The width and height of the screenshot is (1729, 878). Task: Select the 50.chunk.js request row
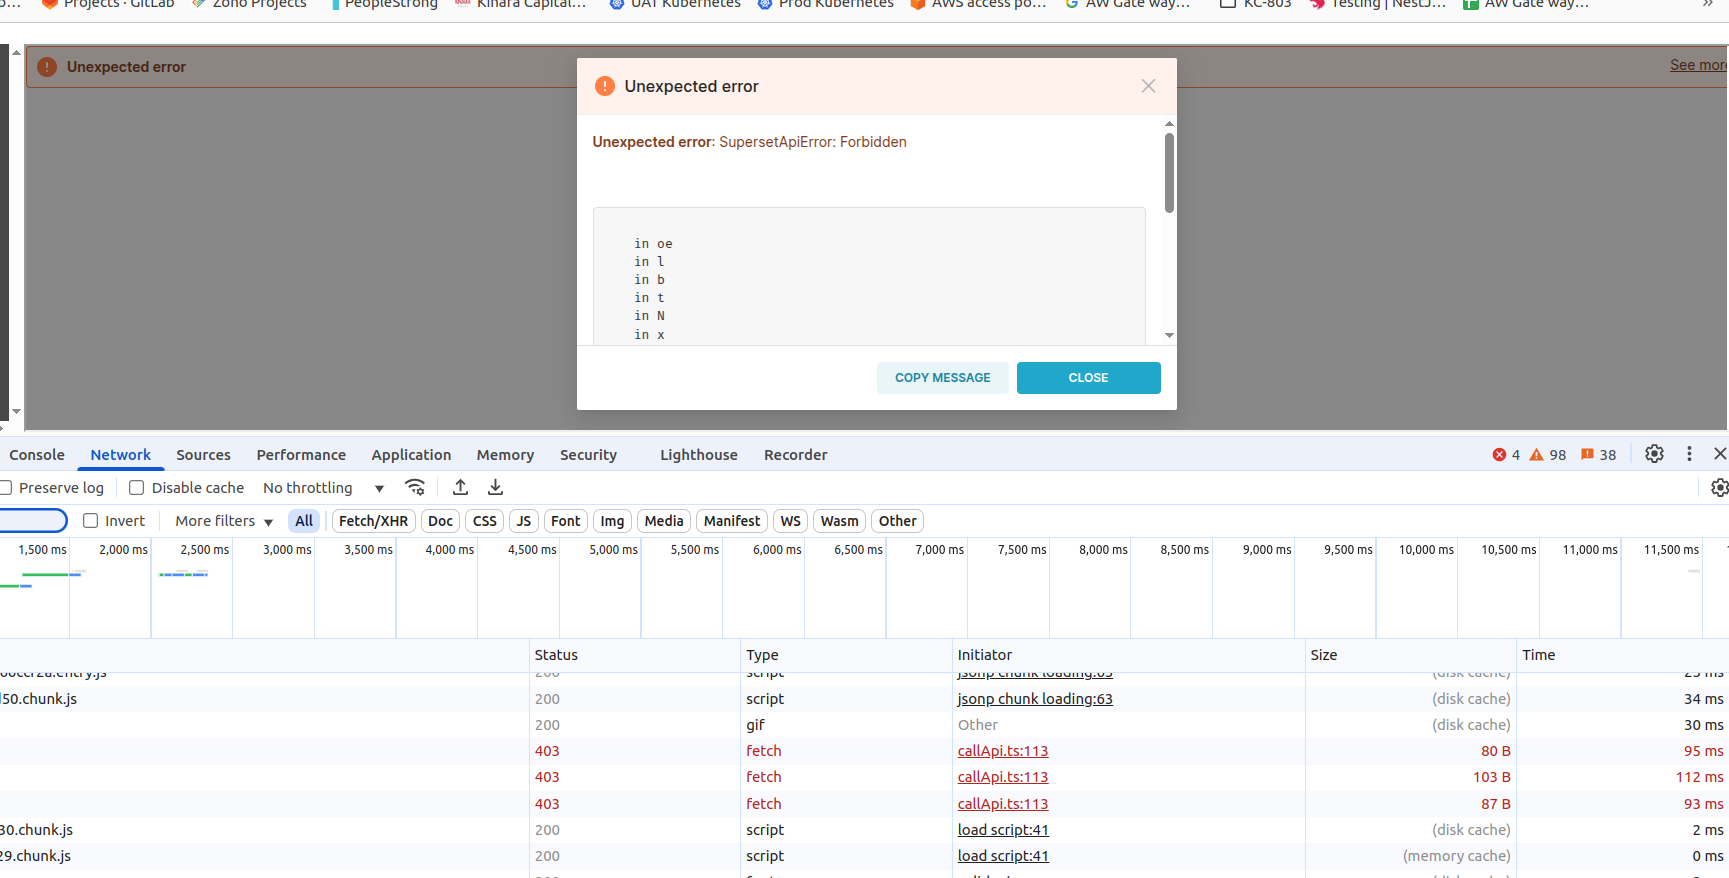point(864,699)
